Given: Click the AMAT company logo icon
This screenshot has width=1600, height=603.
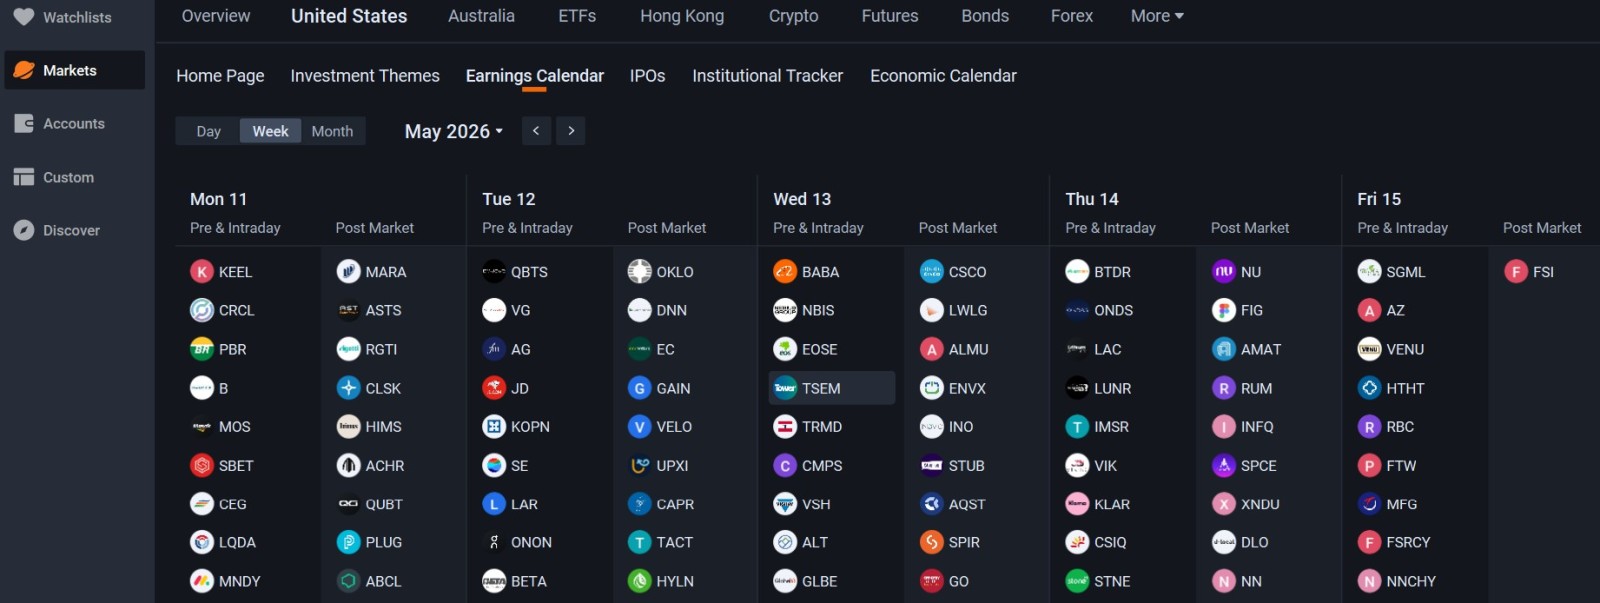Looking at the screenshot, I should tap(1223, 349).
